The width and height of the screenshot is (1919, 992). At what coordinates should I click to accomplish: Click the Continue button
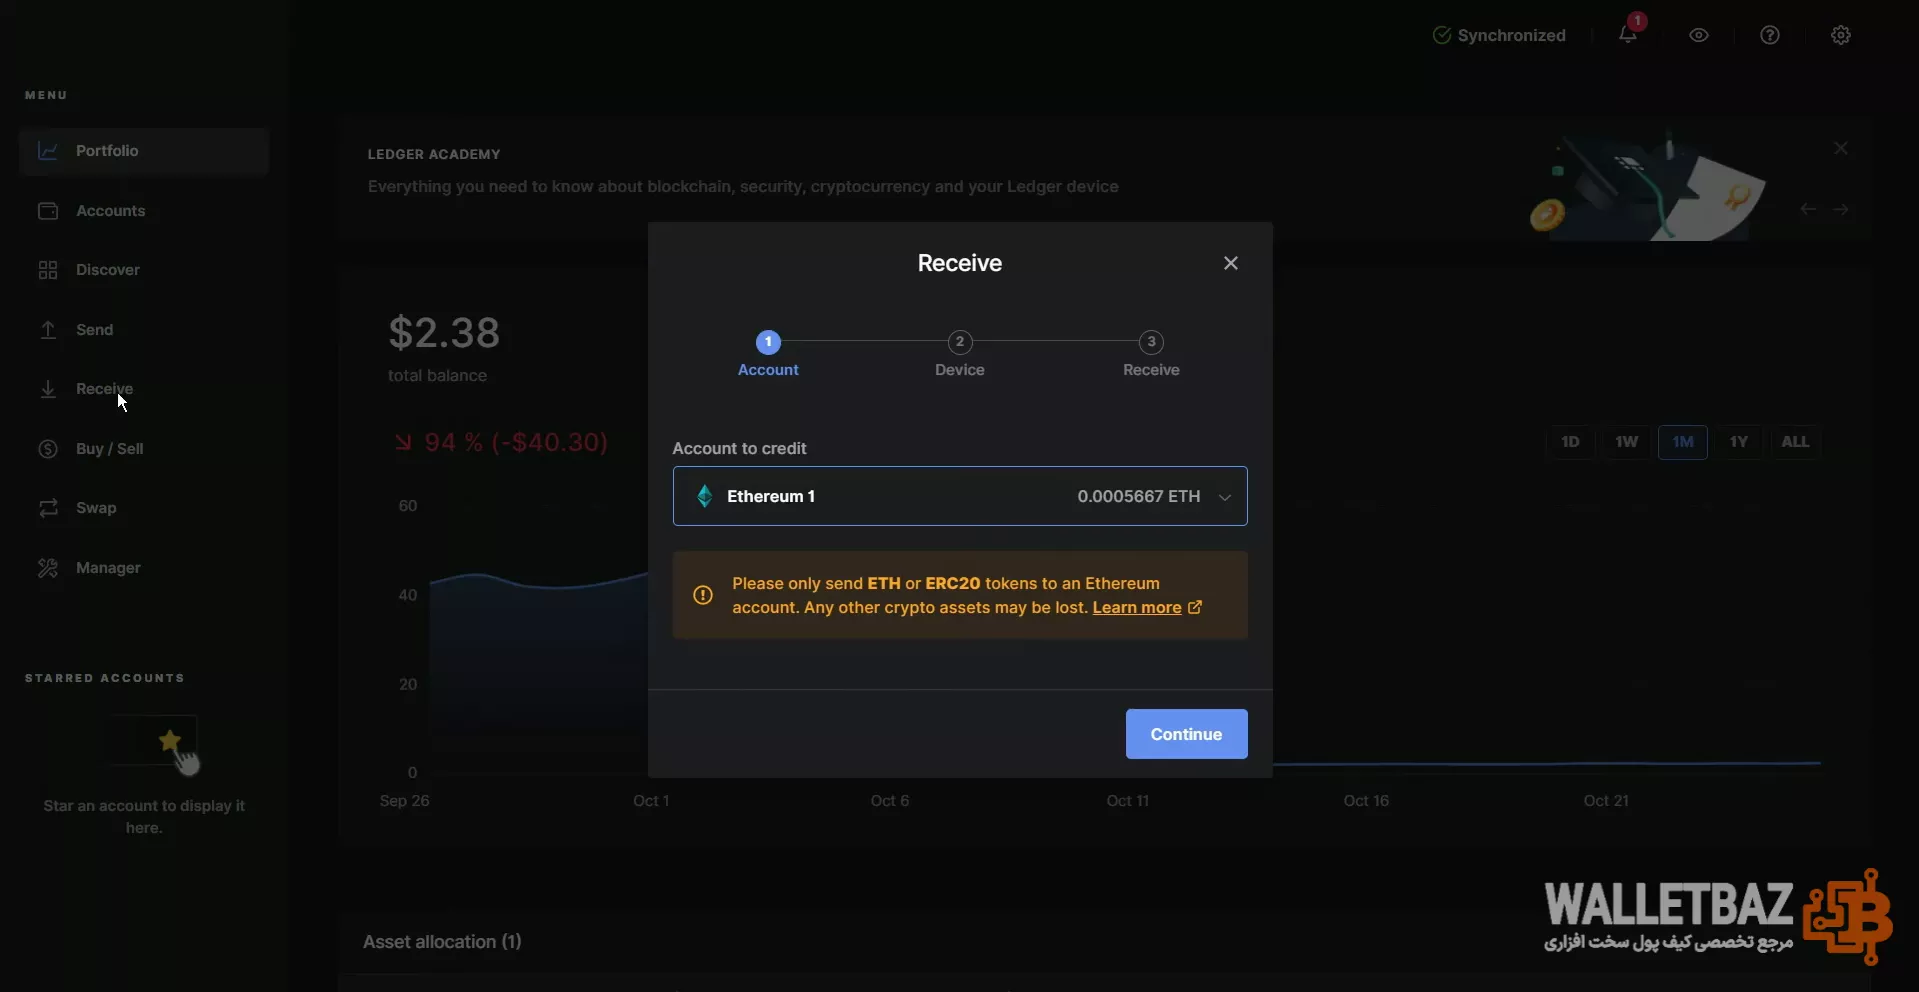tap(1186, 734)
